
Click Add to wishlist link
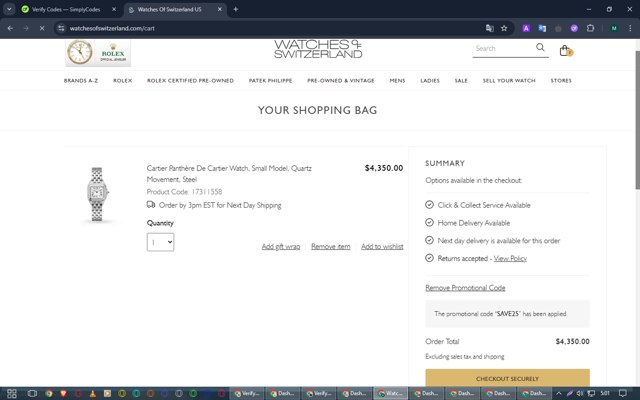pyautogui.click(x=382, y=247)
